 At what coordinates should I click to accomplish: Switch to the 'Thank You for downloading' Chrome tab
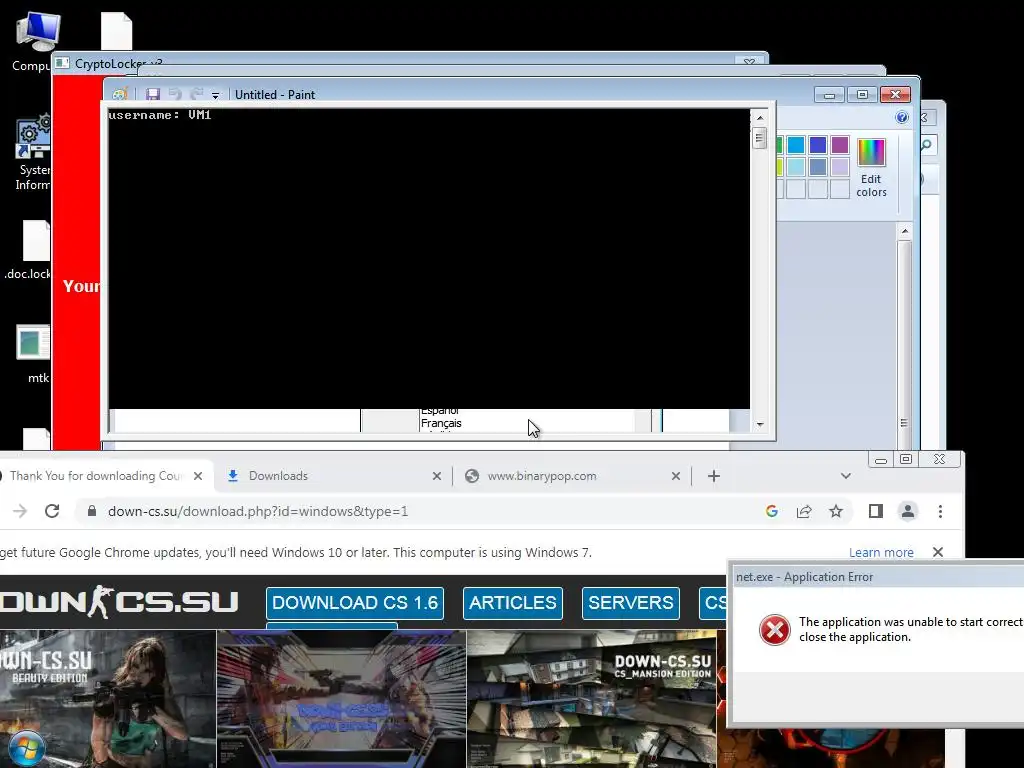(97, 475)
